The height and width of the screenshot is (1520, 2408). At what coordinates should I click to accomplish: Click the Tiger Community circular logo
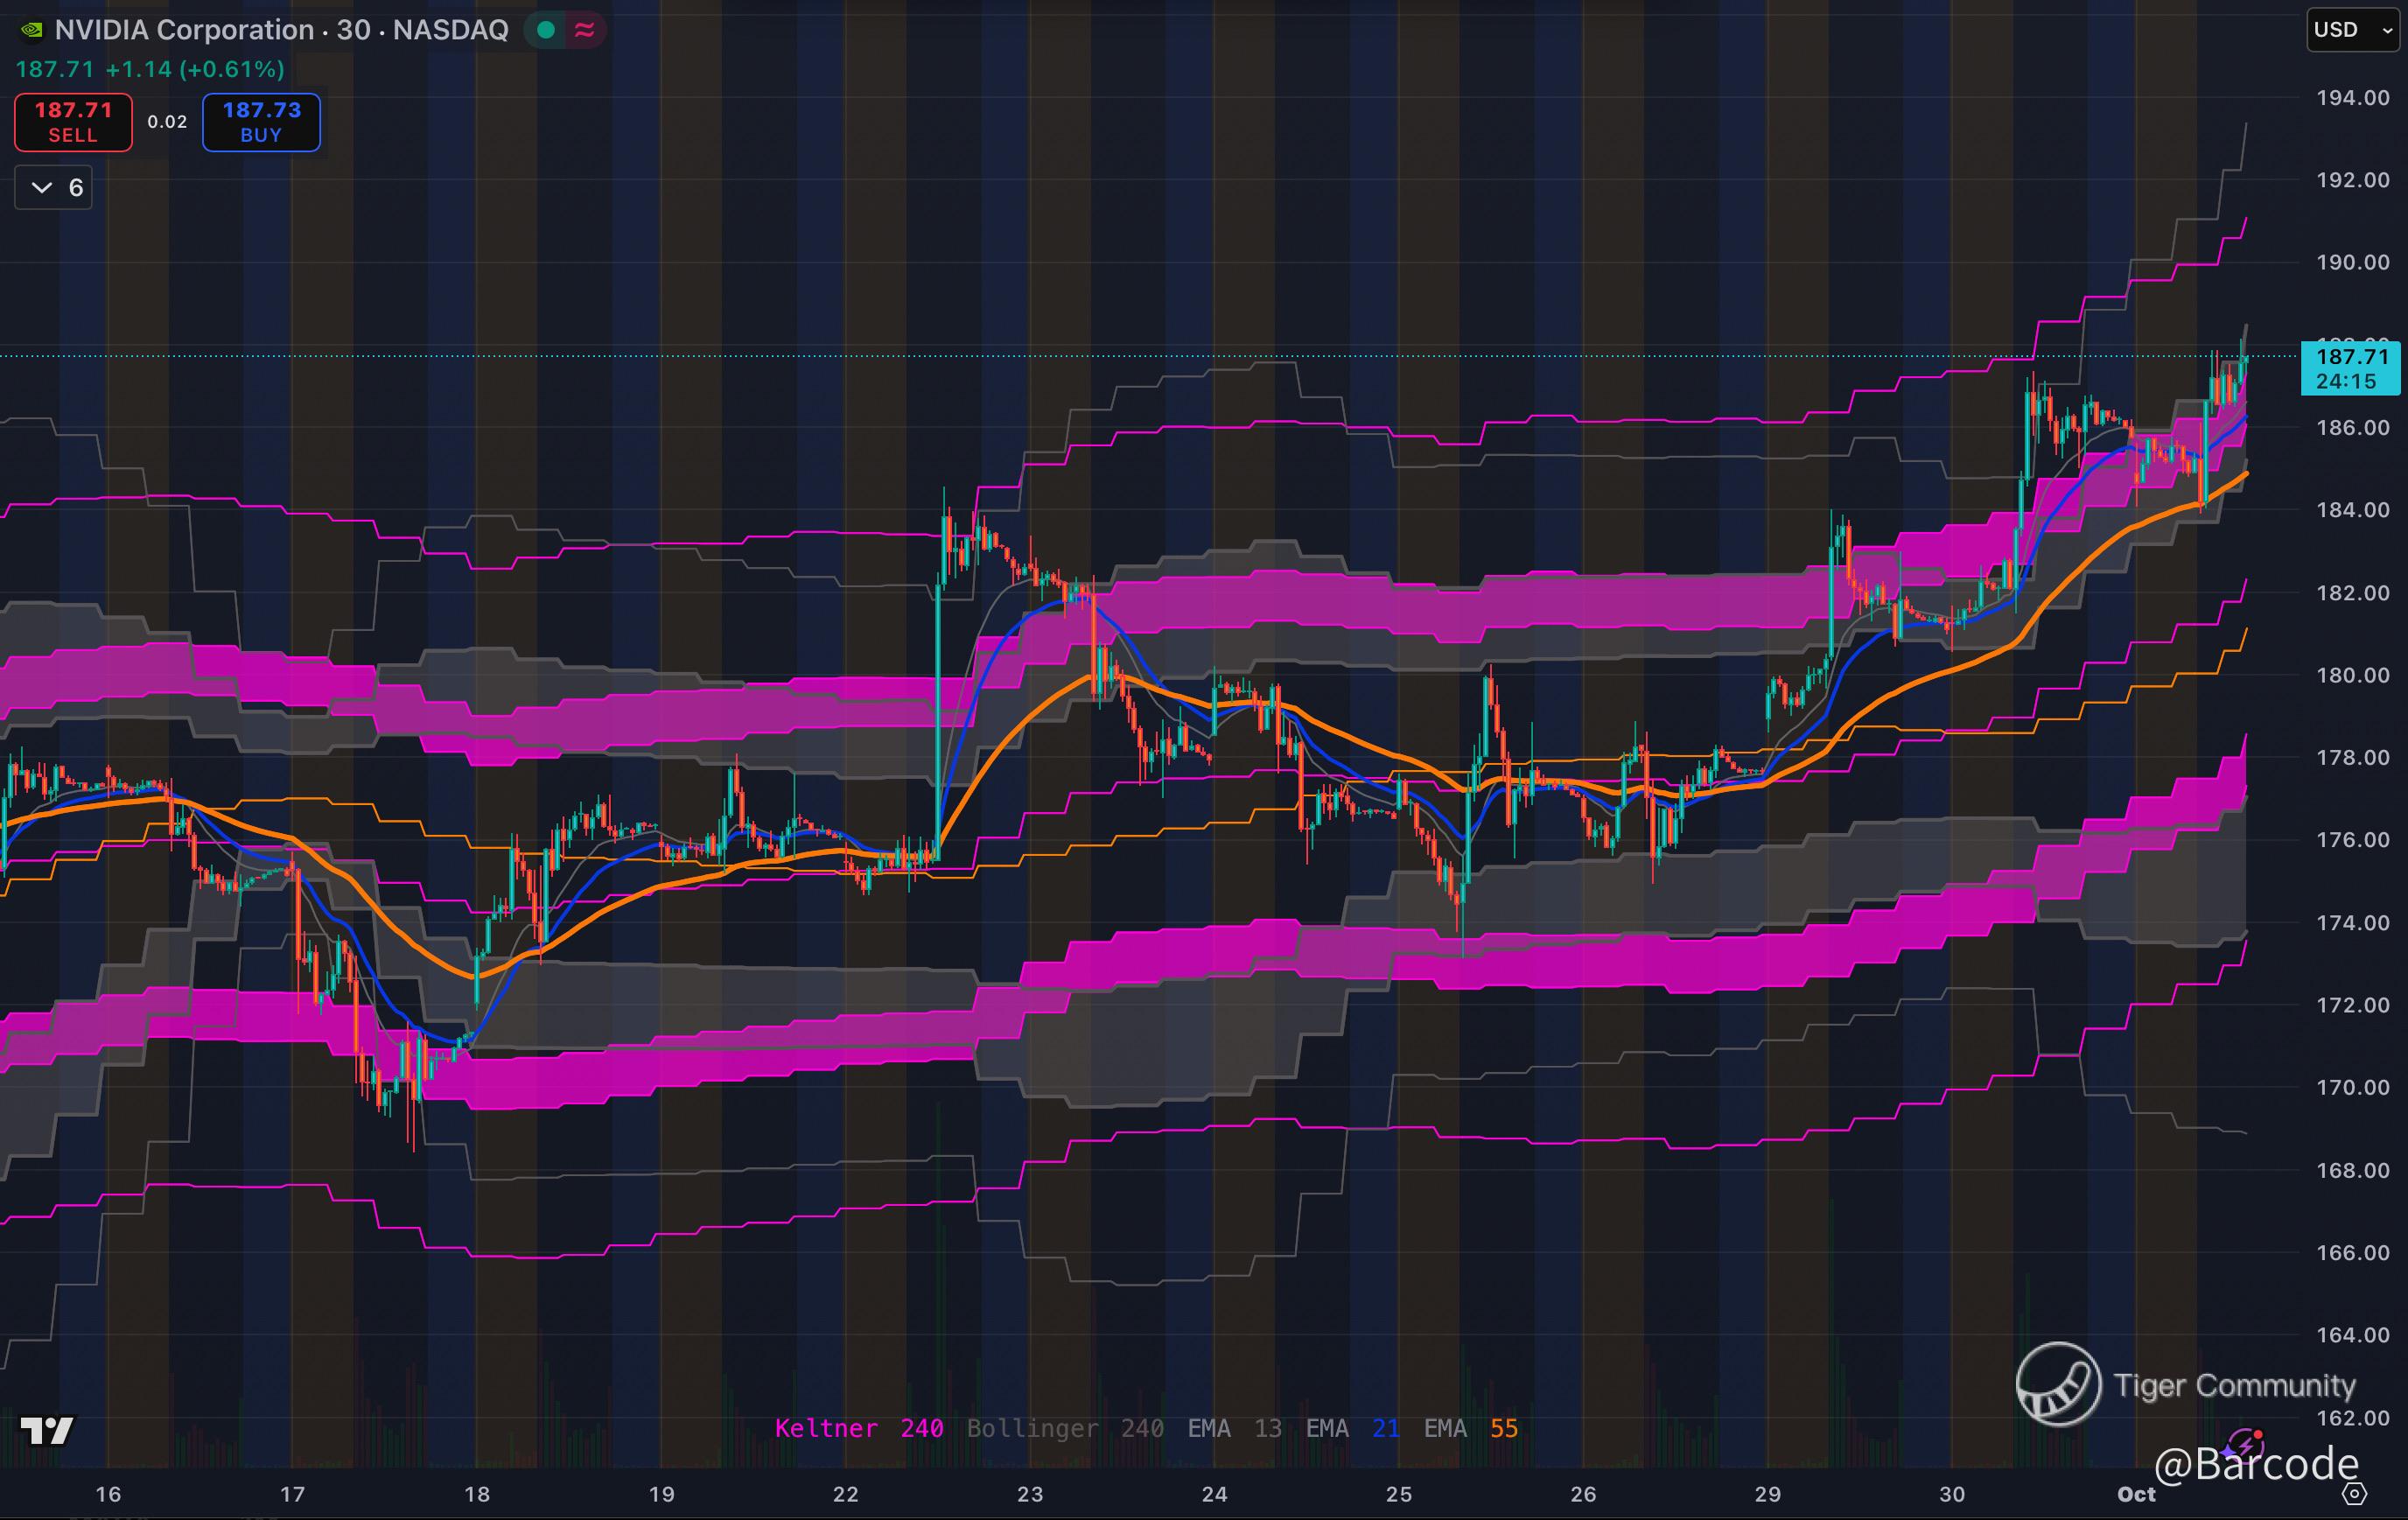point(2058,1384)
